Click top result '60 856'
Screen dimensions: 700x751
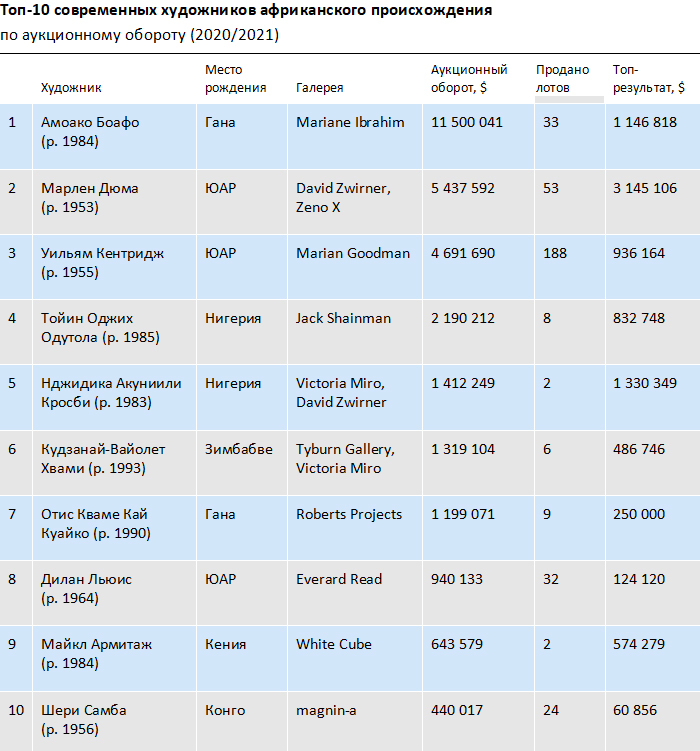click(635, 710)
